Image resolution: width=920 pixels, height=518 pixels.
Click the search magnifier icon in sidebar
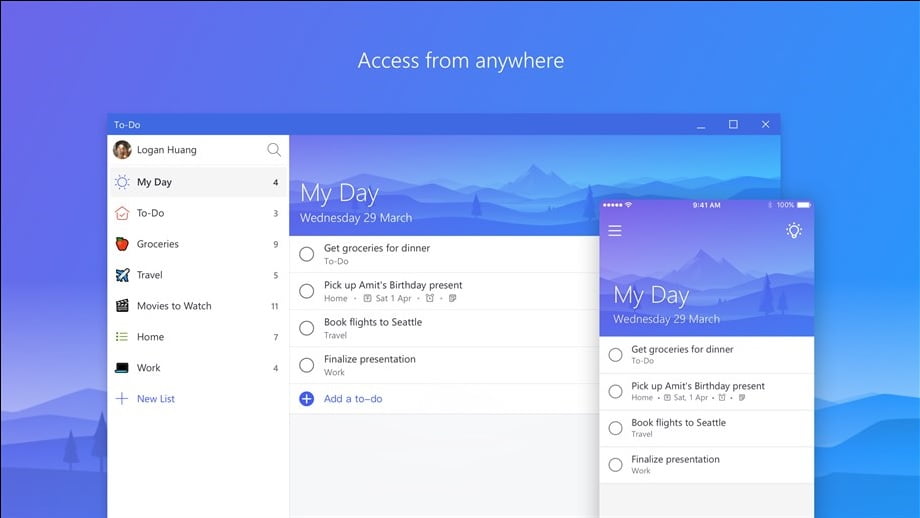[x=273, y=150]
